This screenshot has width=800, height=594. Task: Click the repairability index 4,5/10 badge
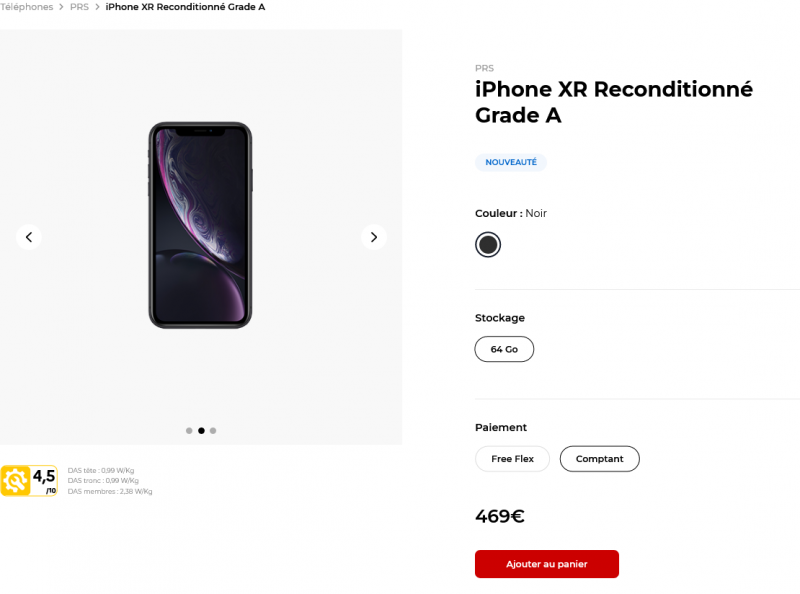(x=29, y=481)
